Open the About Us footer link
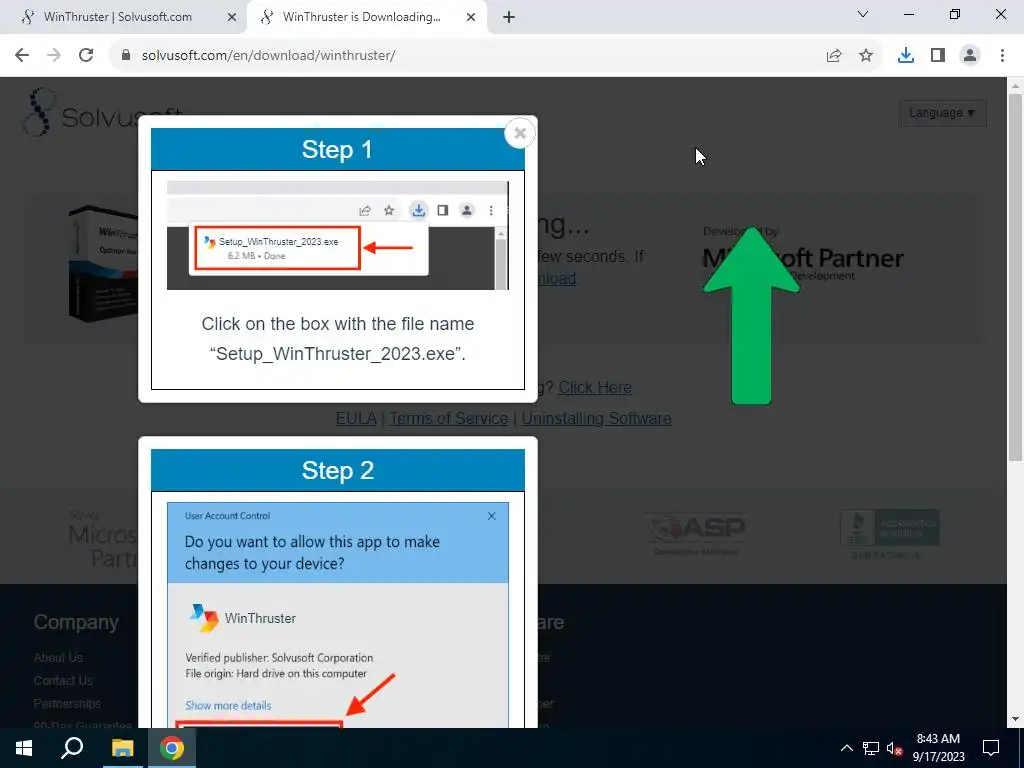Screen dimensions: 1024x768 [x=58, y=658]
